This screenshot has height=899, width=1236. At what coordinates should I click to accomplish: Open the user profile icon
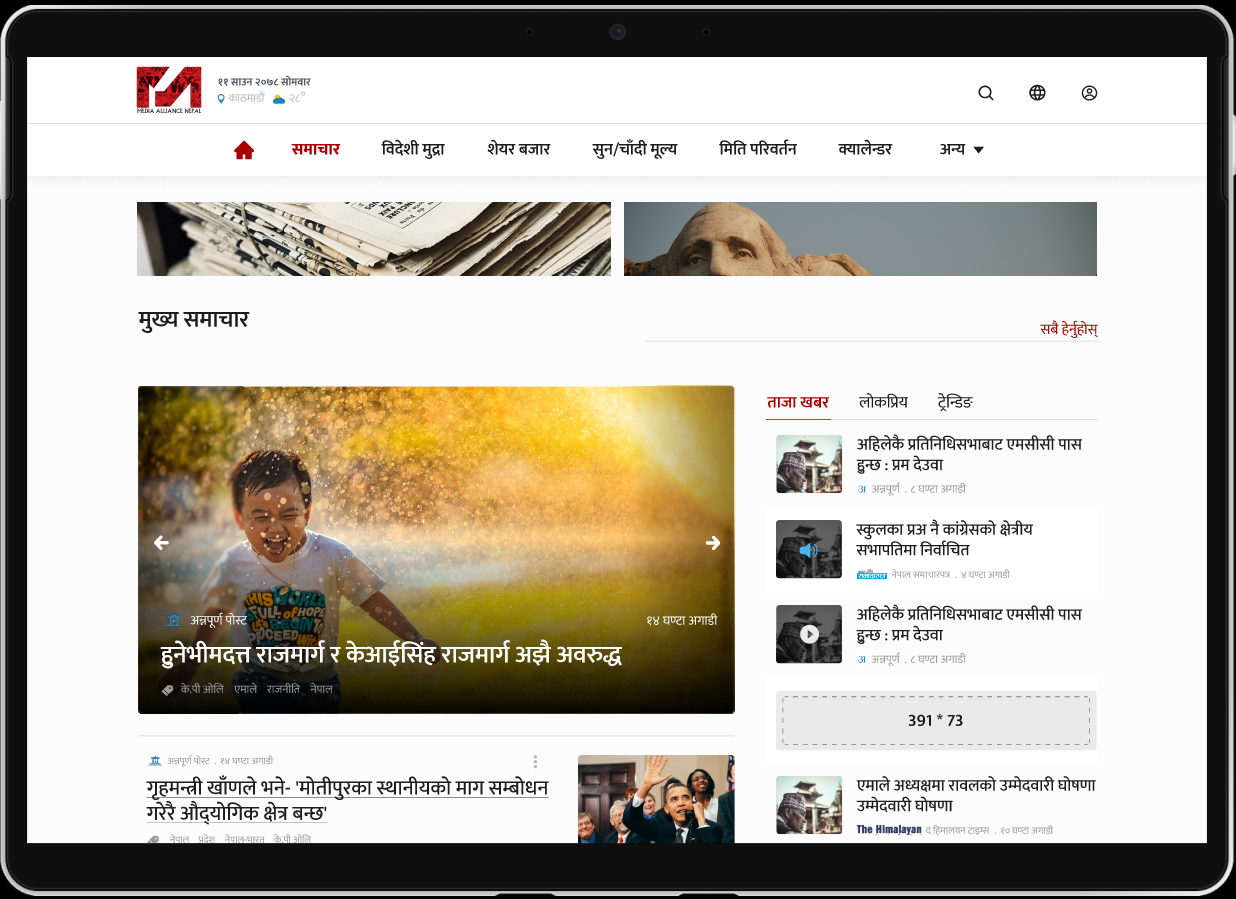[1089, 93]
